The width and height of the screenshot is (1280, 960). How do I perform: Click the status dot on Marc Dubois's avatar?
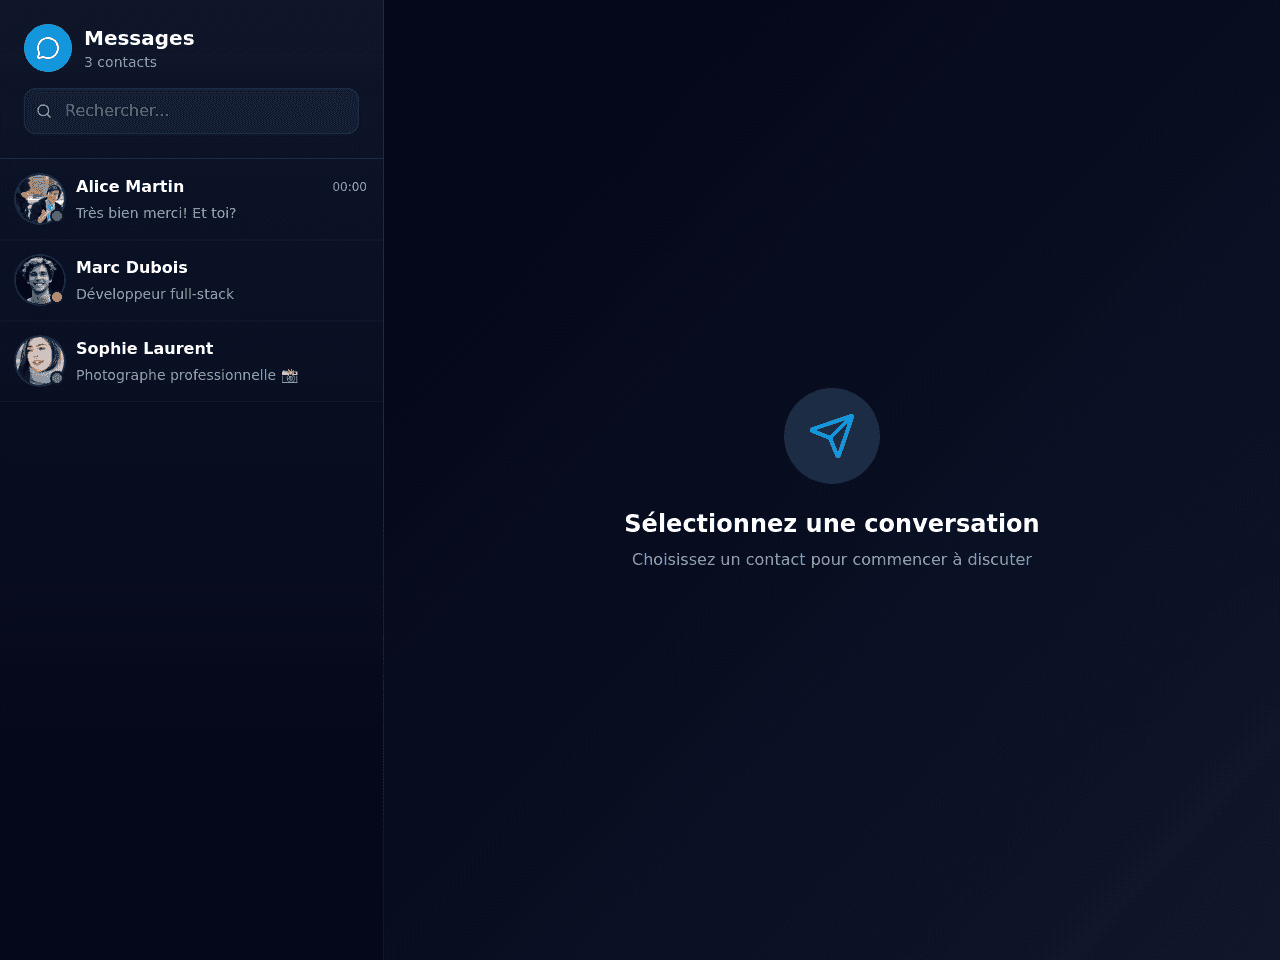57,297
